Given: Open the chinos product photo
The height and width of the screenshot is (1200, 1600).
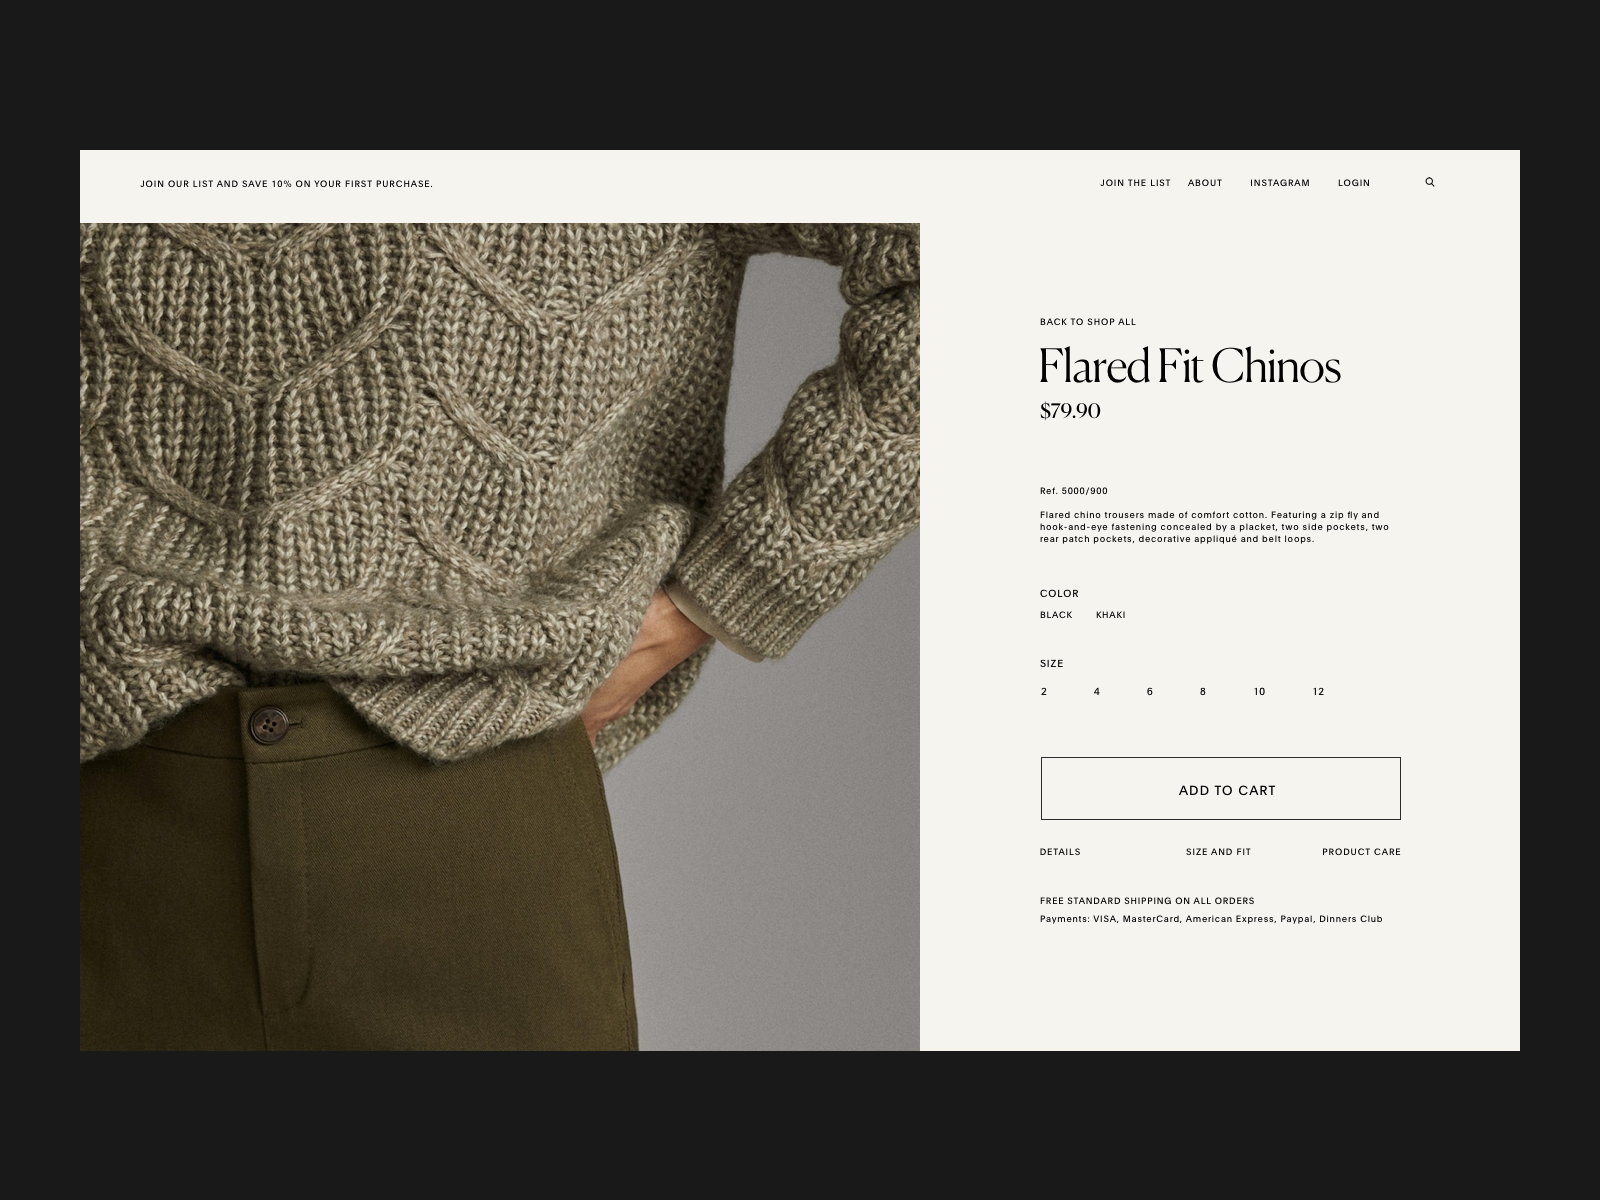Looking at the screenshot, I should pos(500,637).
